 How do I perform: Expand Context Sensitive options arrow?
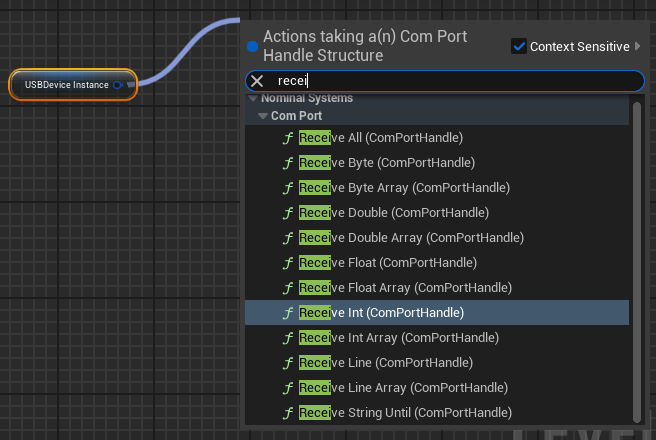[639, 46]
